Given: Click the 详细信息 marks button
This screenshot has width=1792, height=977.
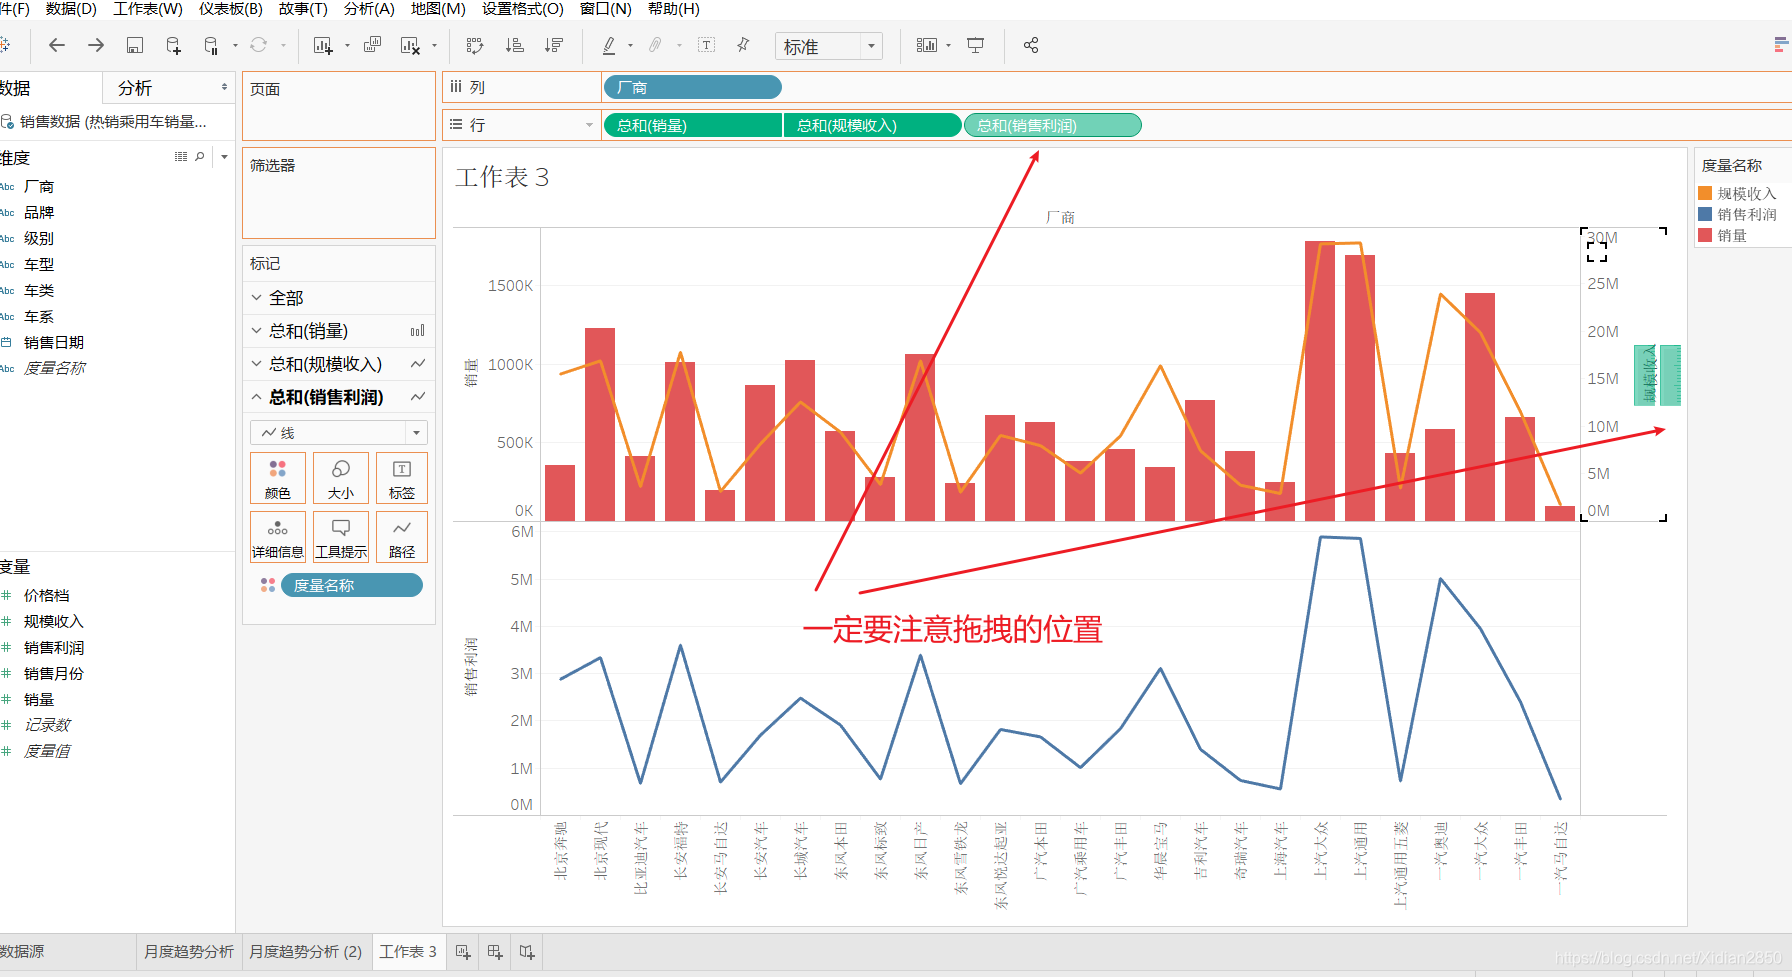Looking at the screenshot, I should point(278,537).
